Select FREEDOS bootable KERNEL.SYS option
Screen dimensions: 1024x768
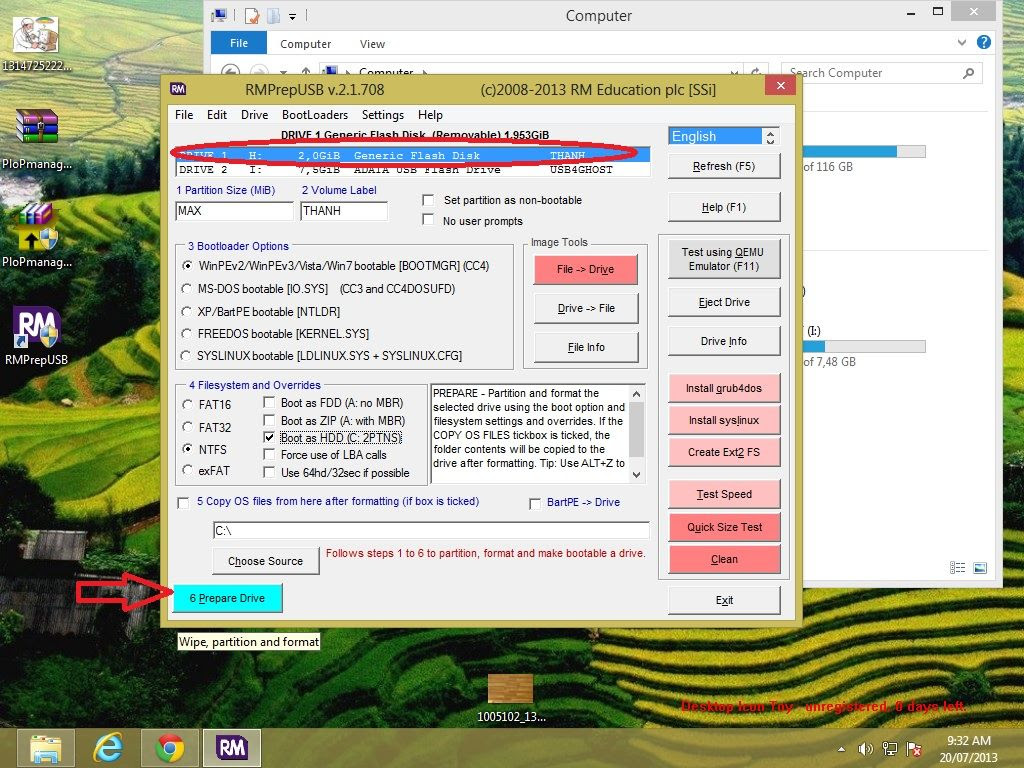pos(187,333)
